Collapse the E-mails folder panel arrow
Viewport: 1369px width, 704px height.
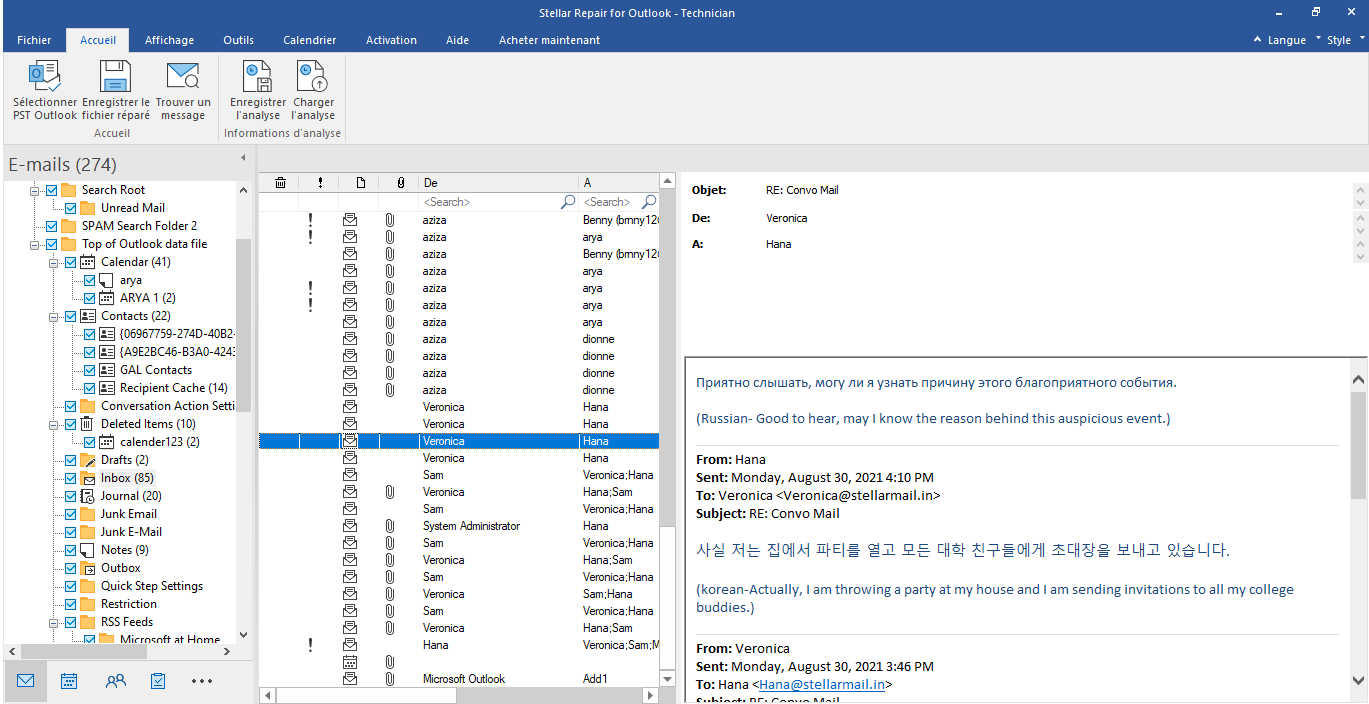[x=243, y=158]
